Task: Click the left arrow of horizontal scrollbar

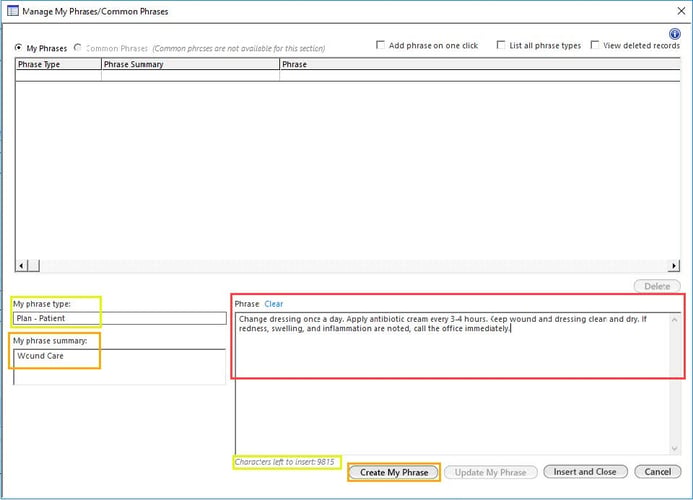Action: click(x=21, y=266)
